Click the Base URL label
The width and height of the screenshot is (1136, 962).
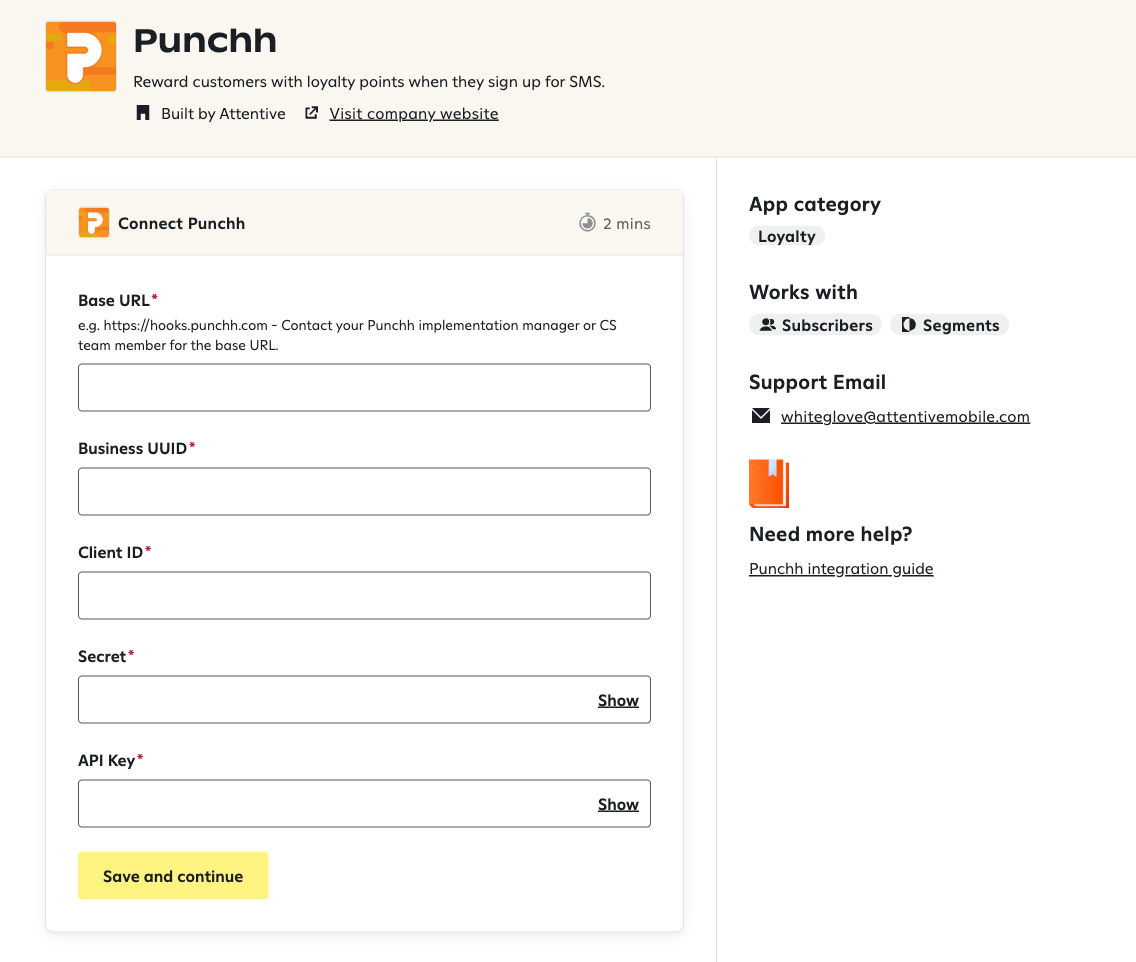tap(114, 301)
